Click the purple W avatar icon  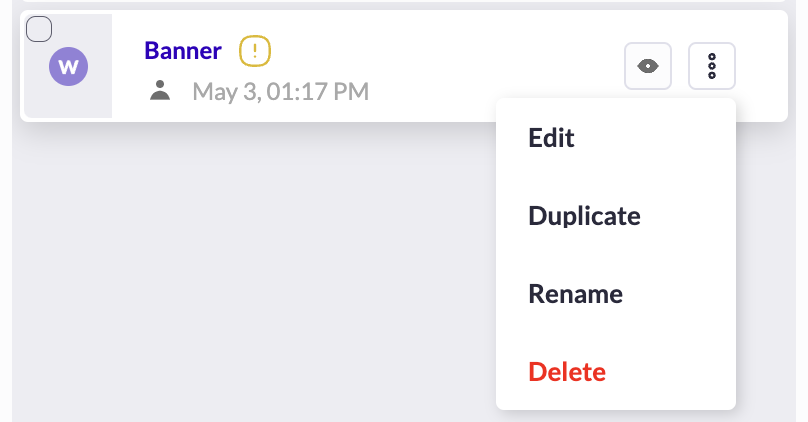pos(69,66)
